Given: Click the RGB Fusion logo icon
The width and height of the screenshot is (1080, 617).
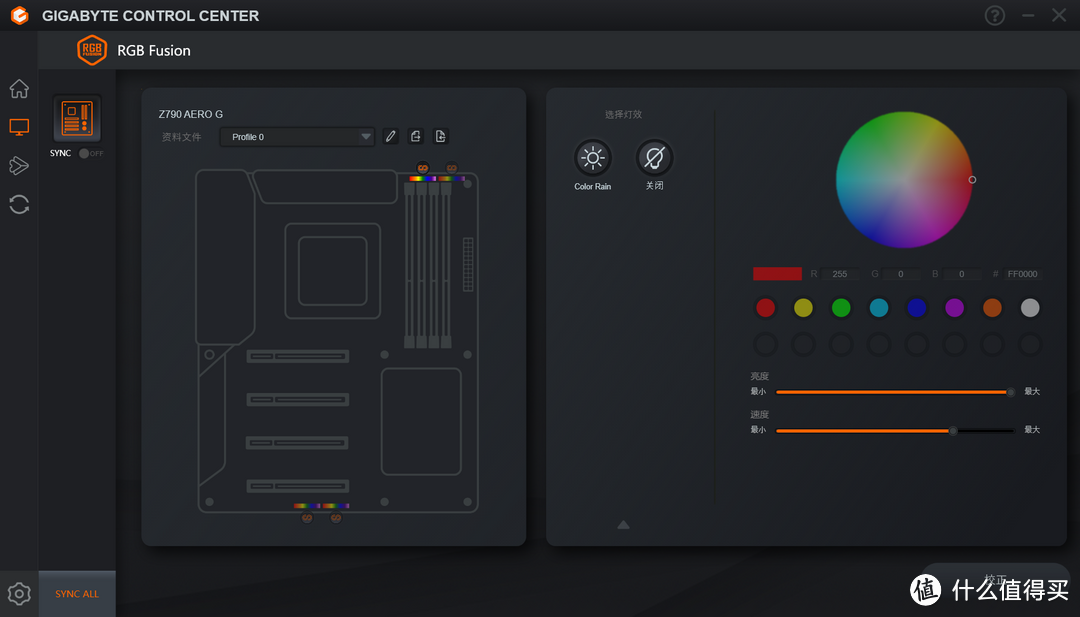Looking at the screenshot, I should (92, 50).
